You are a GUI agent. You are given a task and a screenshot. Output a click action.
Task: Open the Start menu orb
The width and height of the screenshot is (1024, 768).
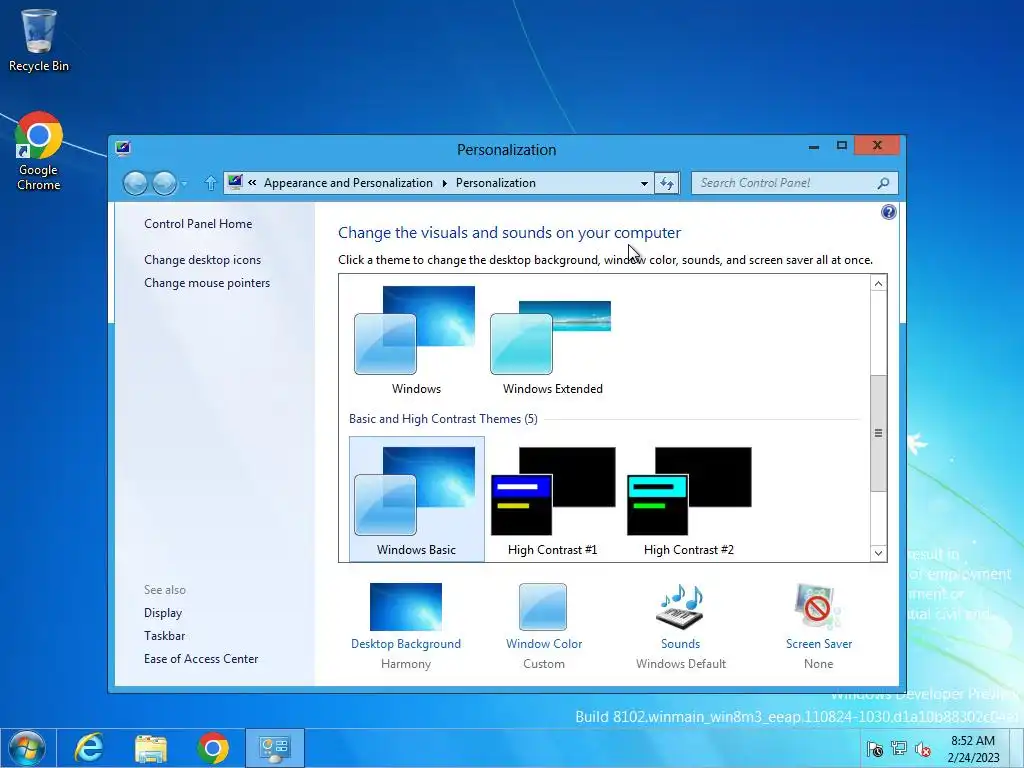pos(27,748)
